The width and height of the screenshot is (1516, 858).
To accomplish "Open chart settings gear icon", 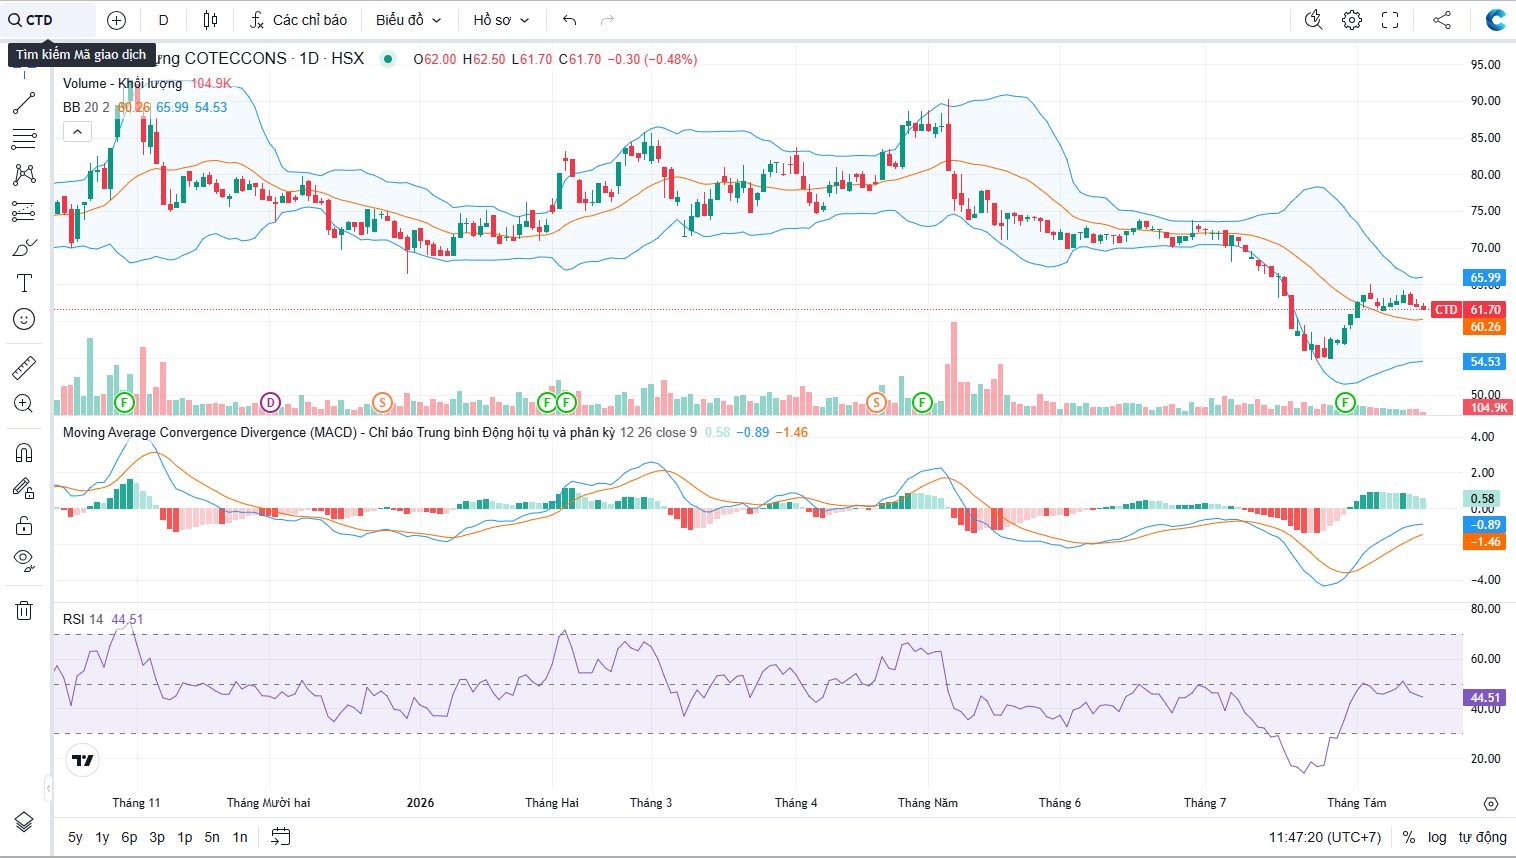I will point(1352,20).
